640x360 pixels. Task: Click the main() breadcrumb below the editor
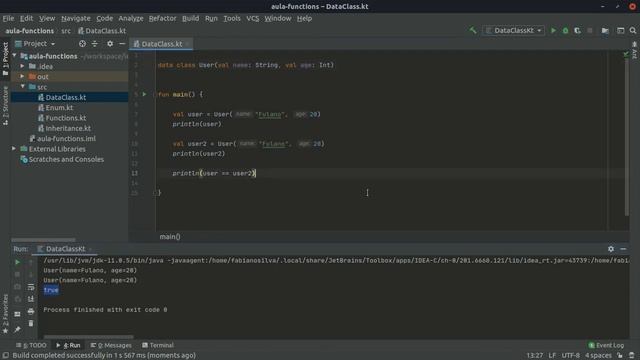(x=170, y=236)
